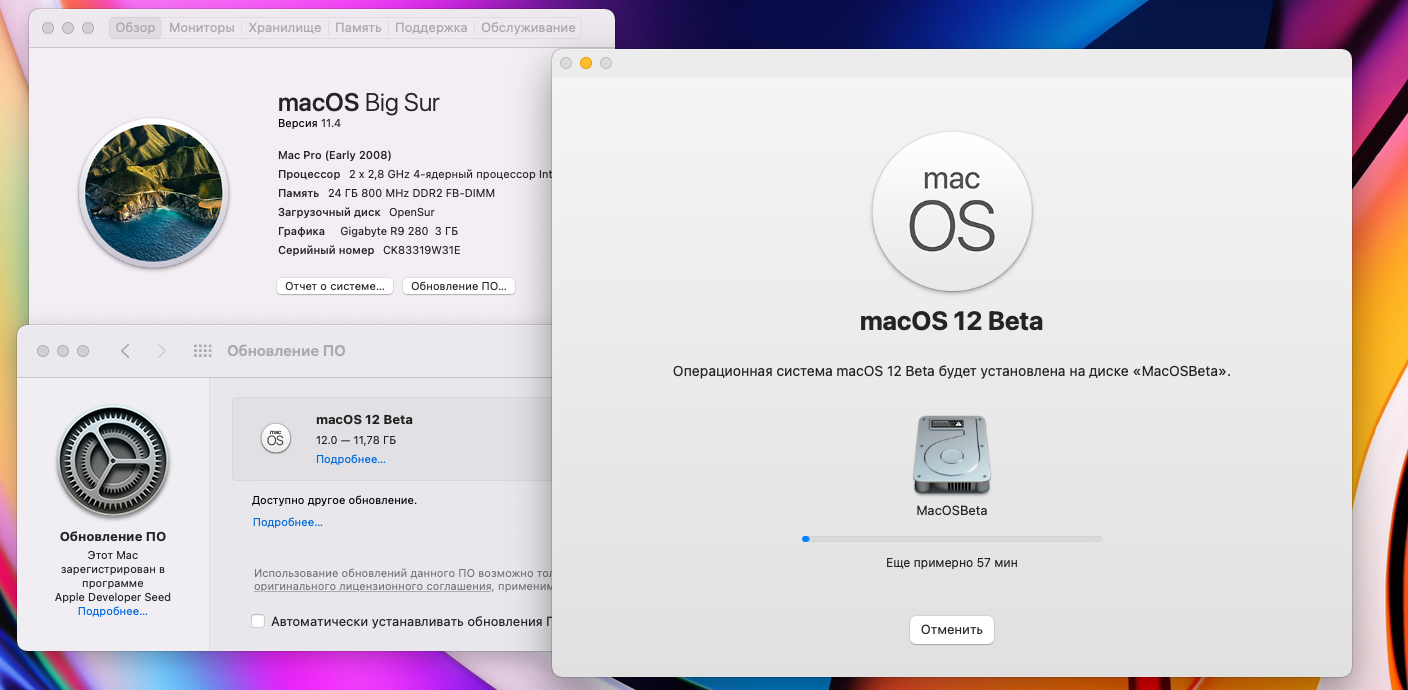Select the MacOSBeta hard drive icon

coord(952,455)
